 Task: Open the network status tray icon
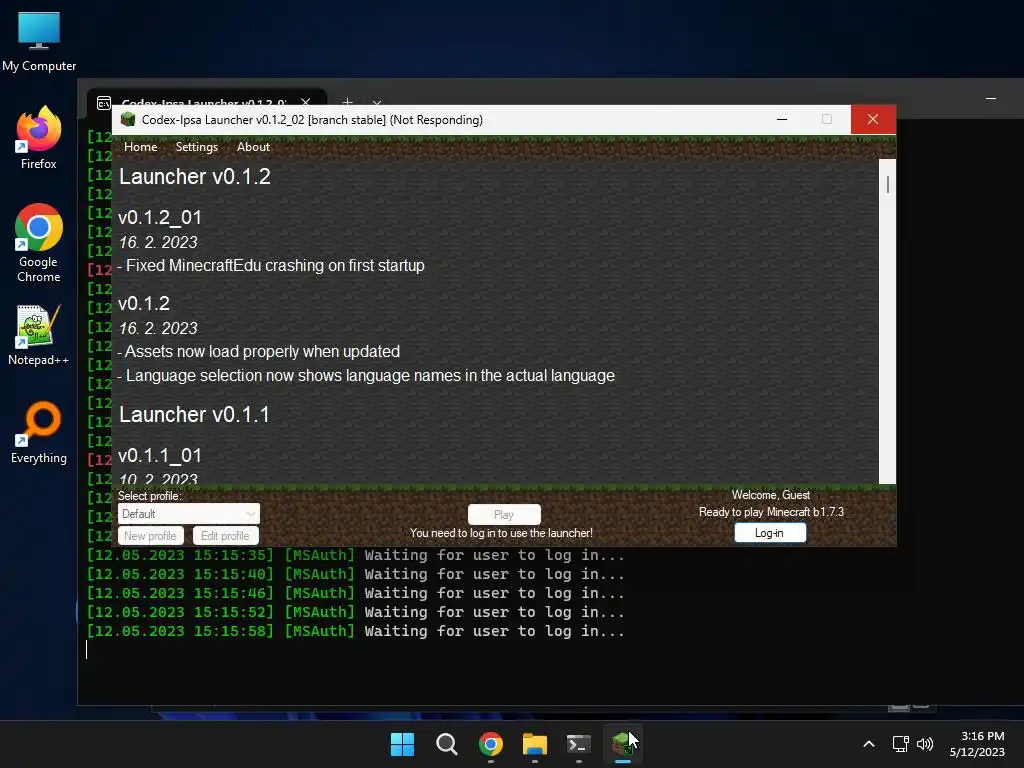pos(901,744)
